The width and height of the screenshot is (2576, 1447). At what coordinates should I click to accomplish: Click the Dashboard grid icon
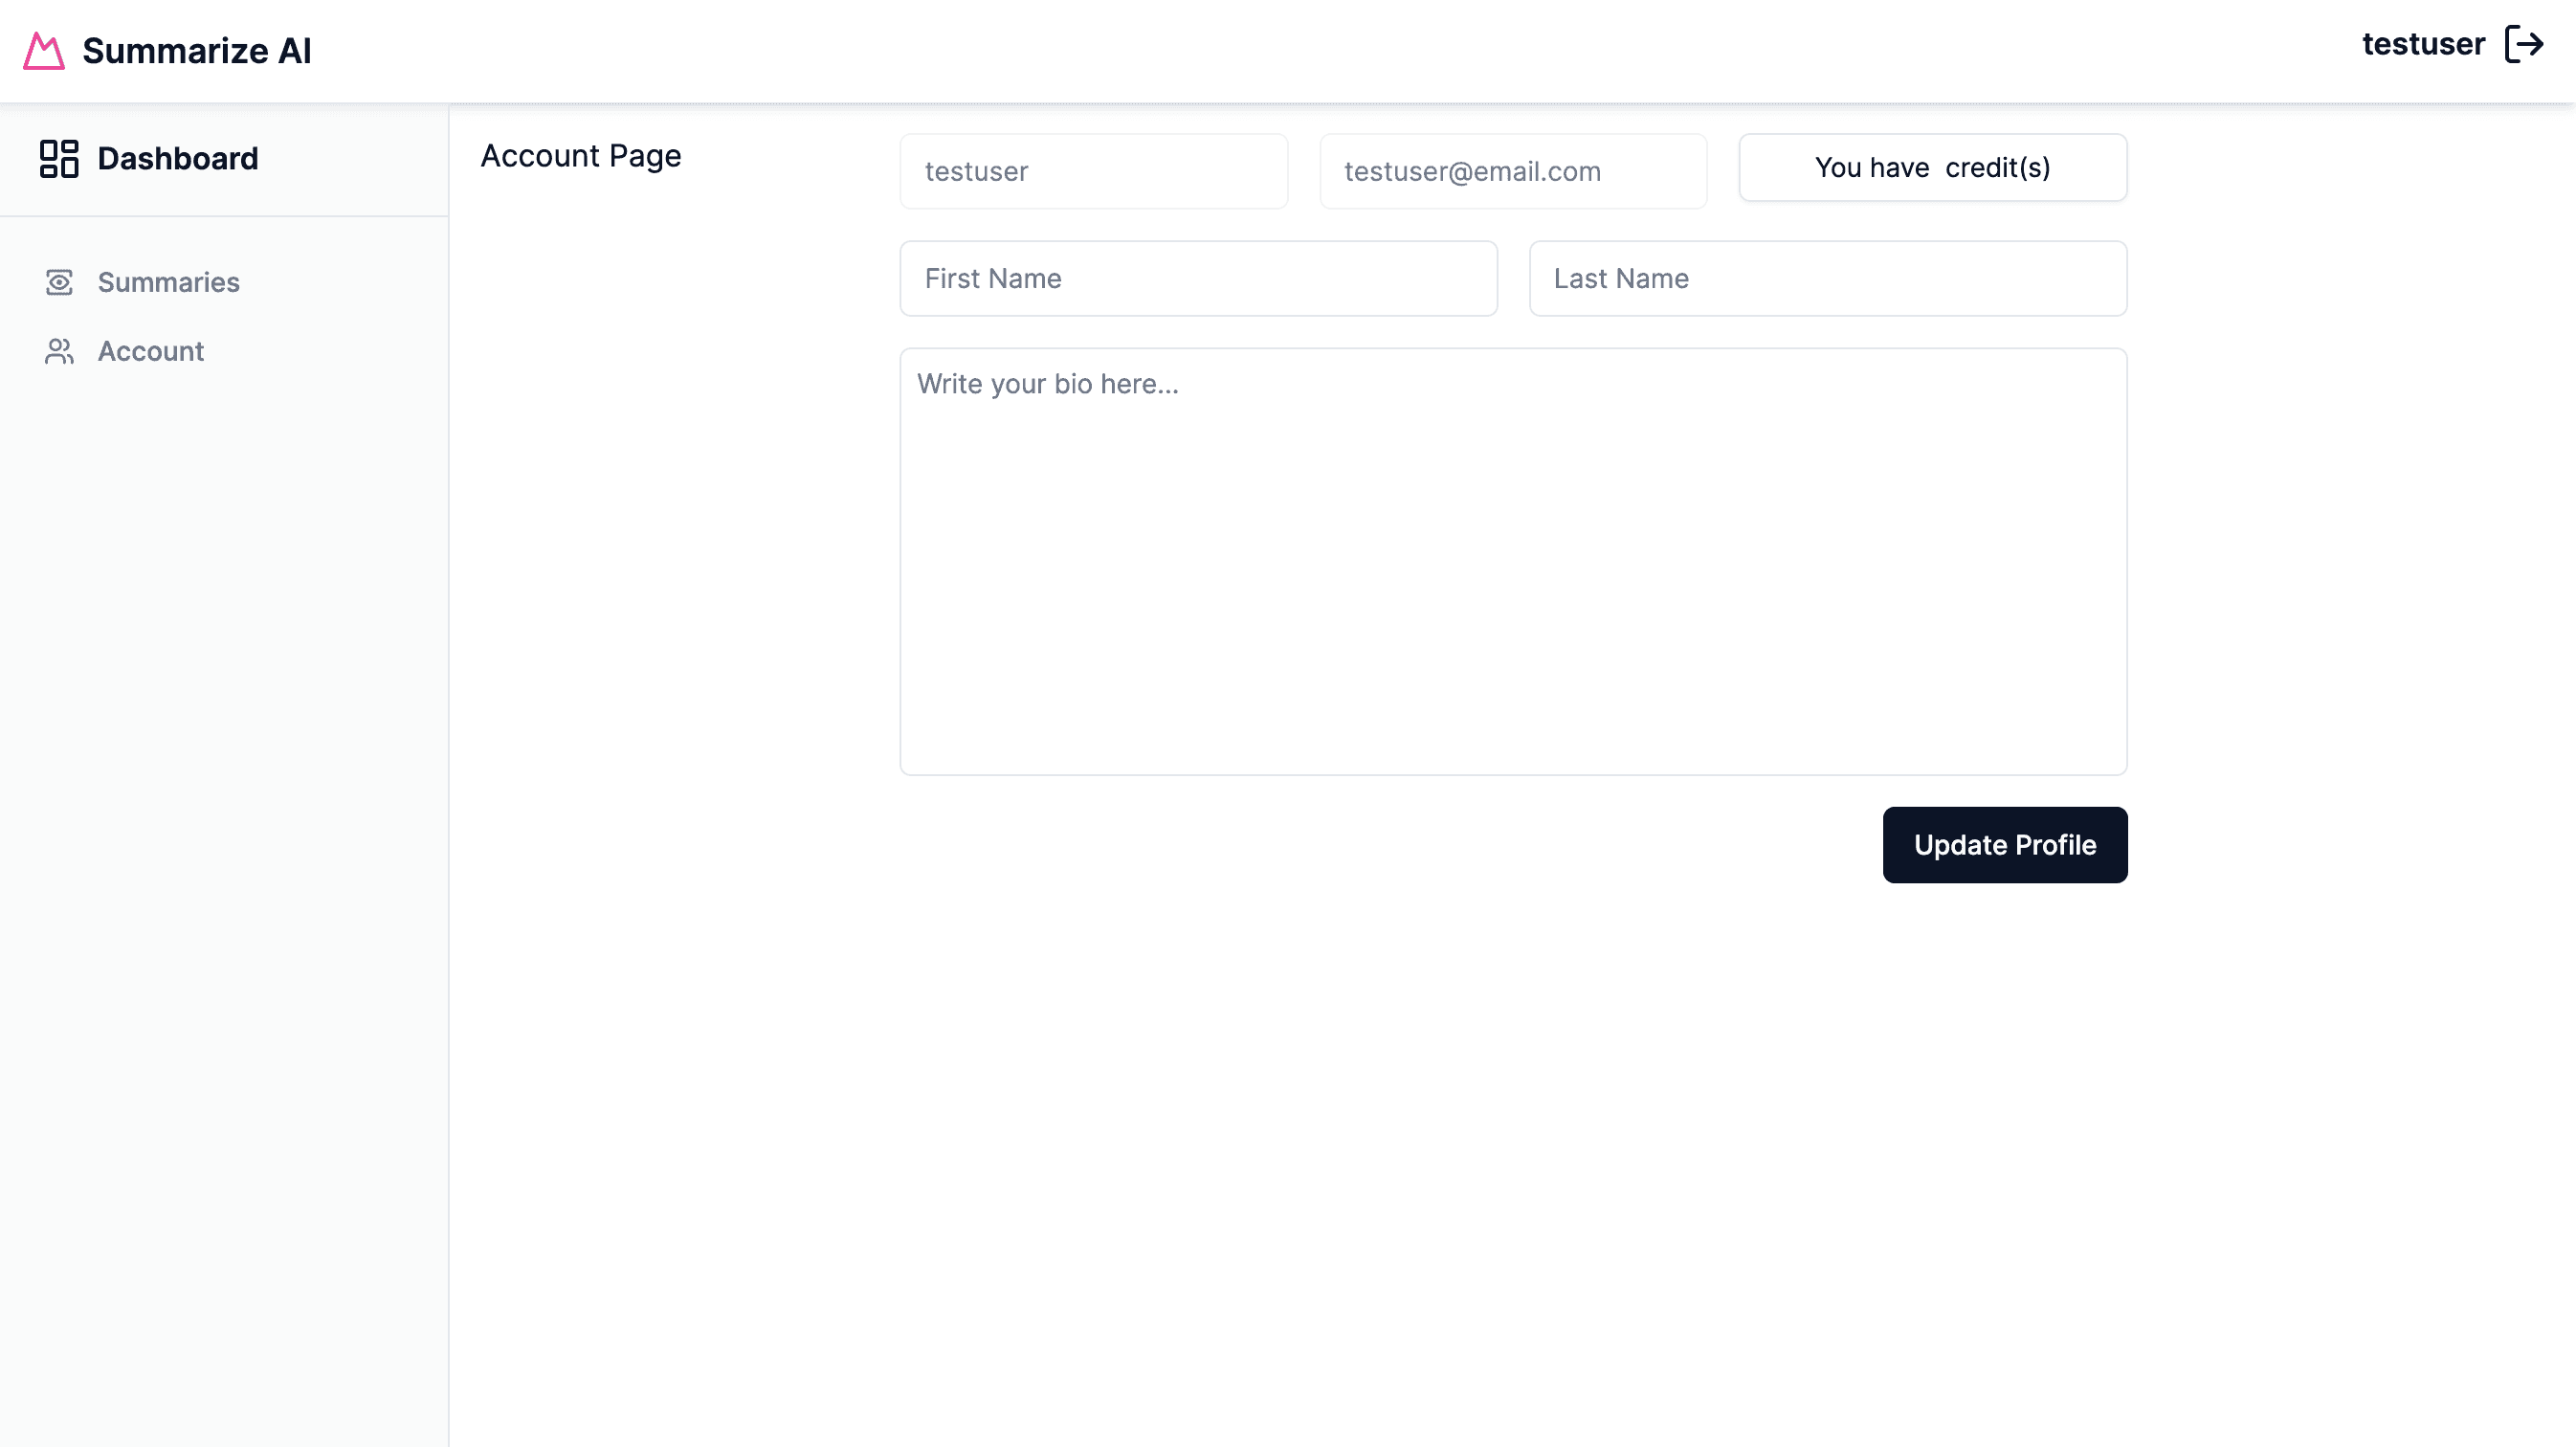coord(59,158)
